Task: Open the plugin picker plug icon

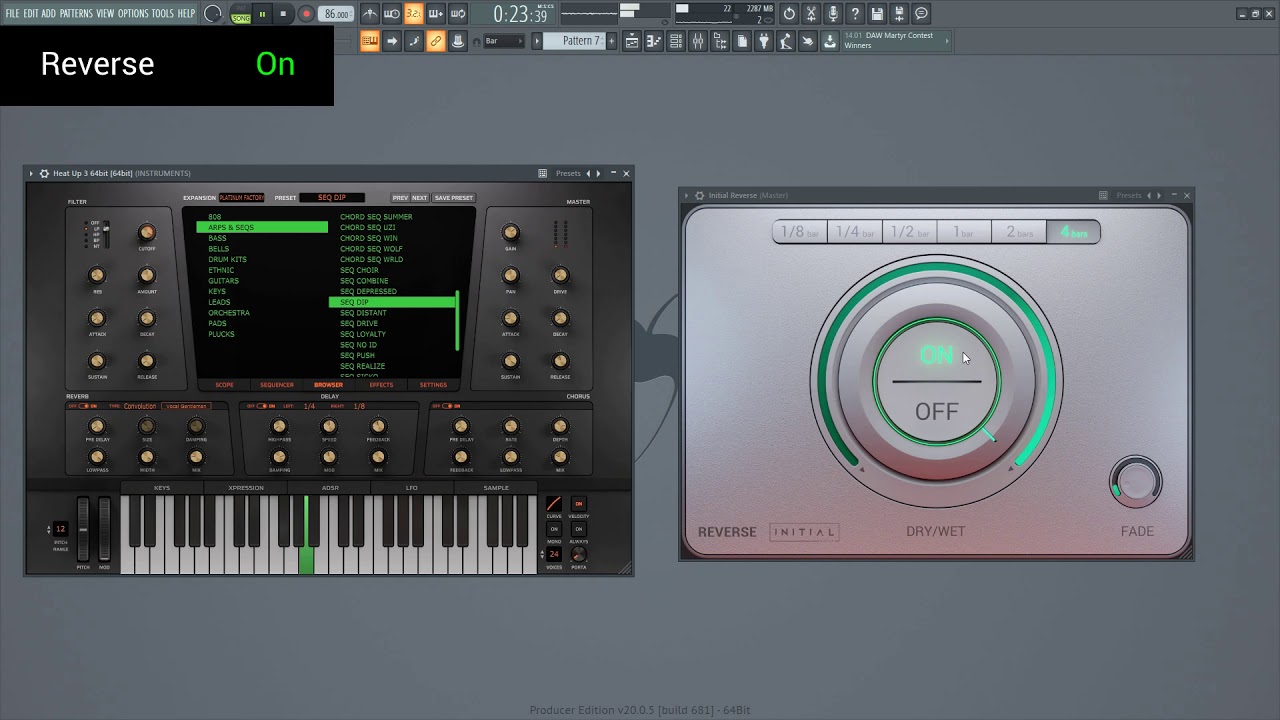Action: (764, 41)
